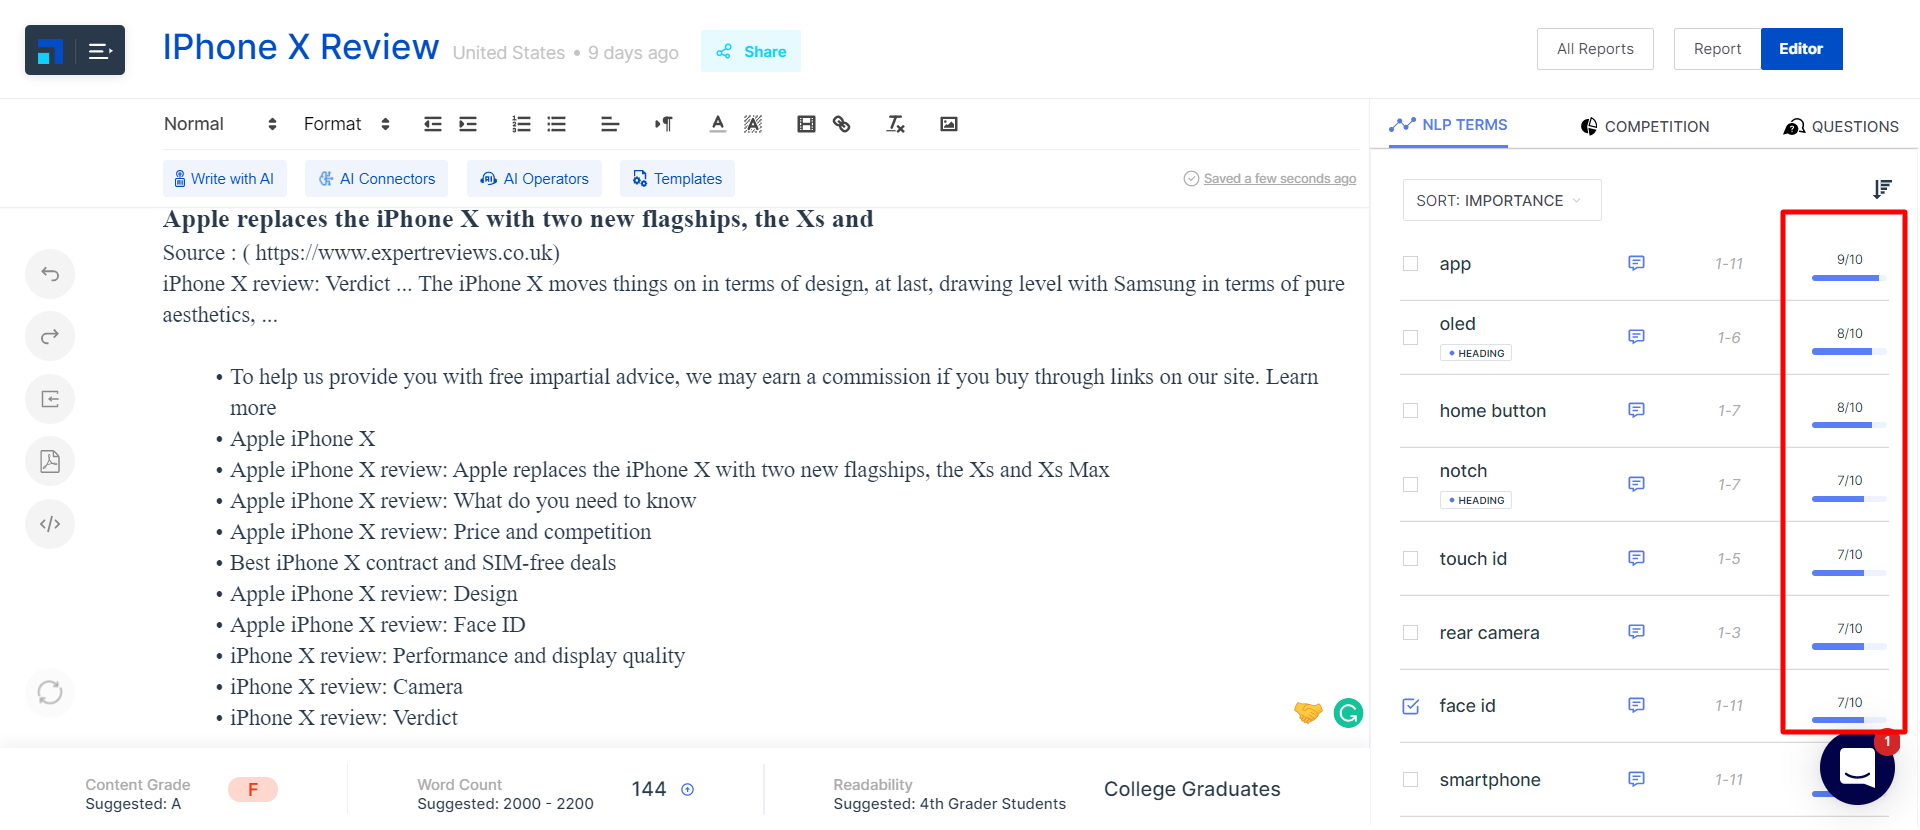This screenshot has height=830, width=1920.
Task: Open the HTML code view
Action: click(50, 524)
